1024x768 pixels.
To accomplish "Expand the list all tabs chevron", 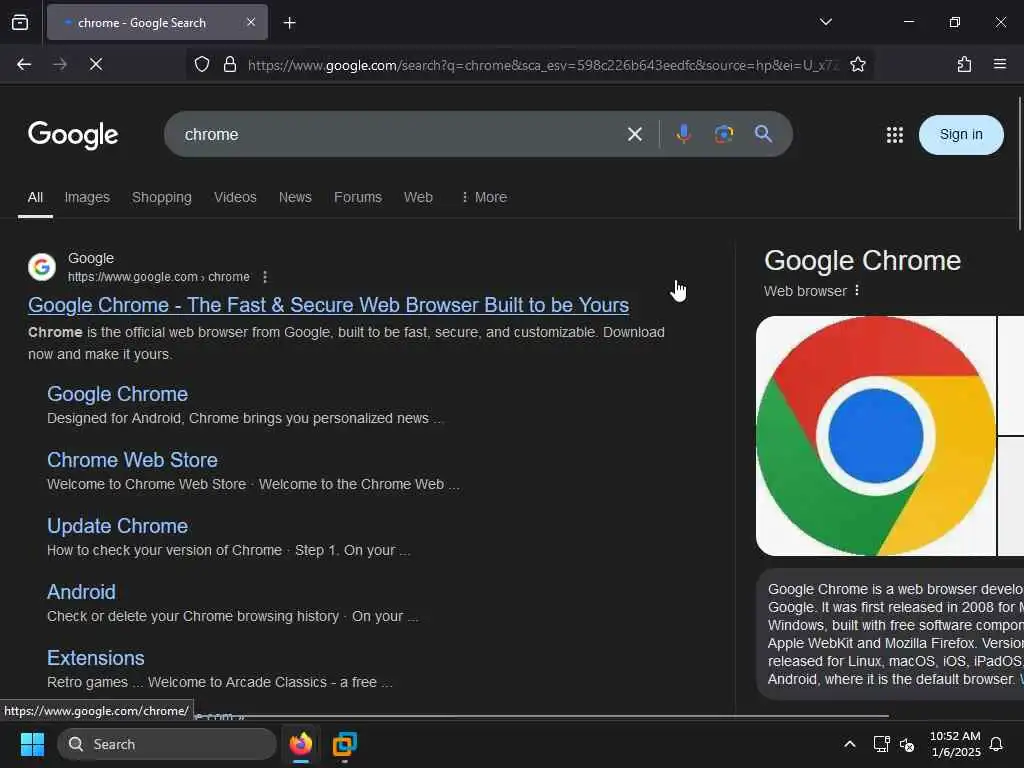I will click(825, 22).
